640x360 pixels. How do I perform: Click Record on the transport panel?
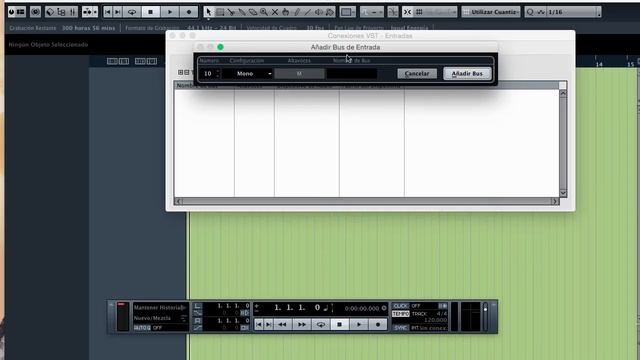[378, 324]
